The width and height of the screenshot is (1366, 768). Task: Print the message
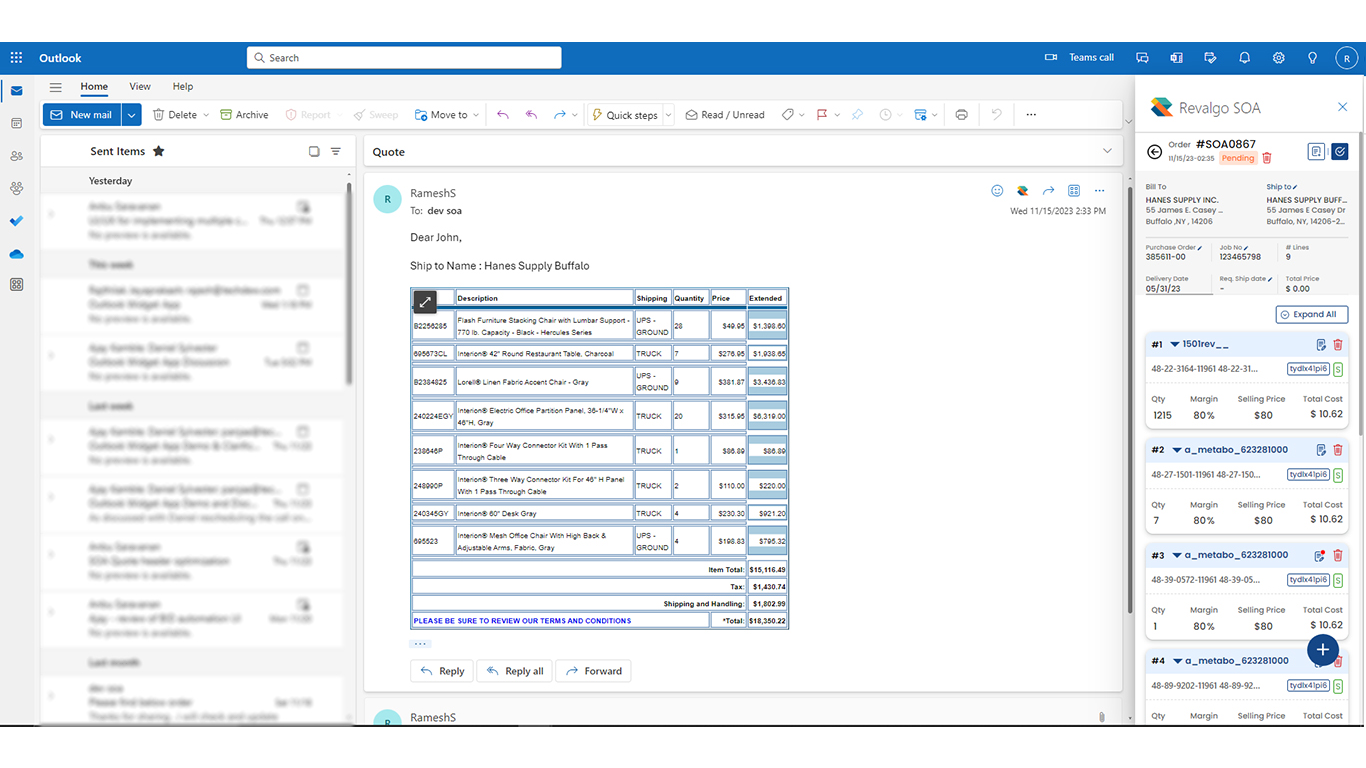pos(961,115)
